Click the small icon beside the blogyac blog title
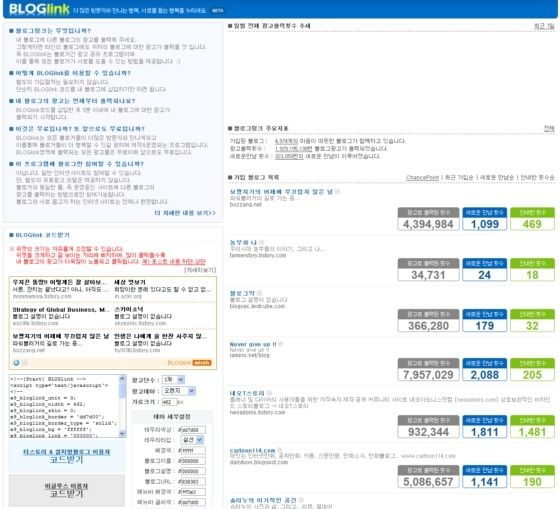Image resolution: width=560 pixels, height=509 pixels. point(259,293)
